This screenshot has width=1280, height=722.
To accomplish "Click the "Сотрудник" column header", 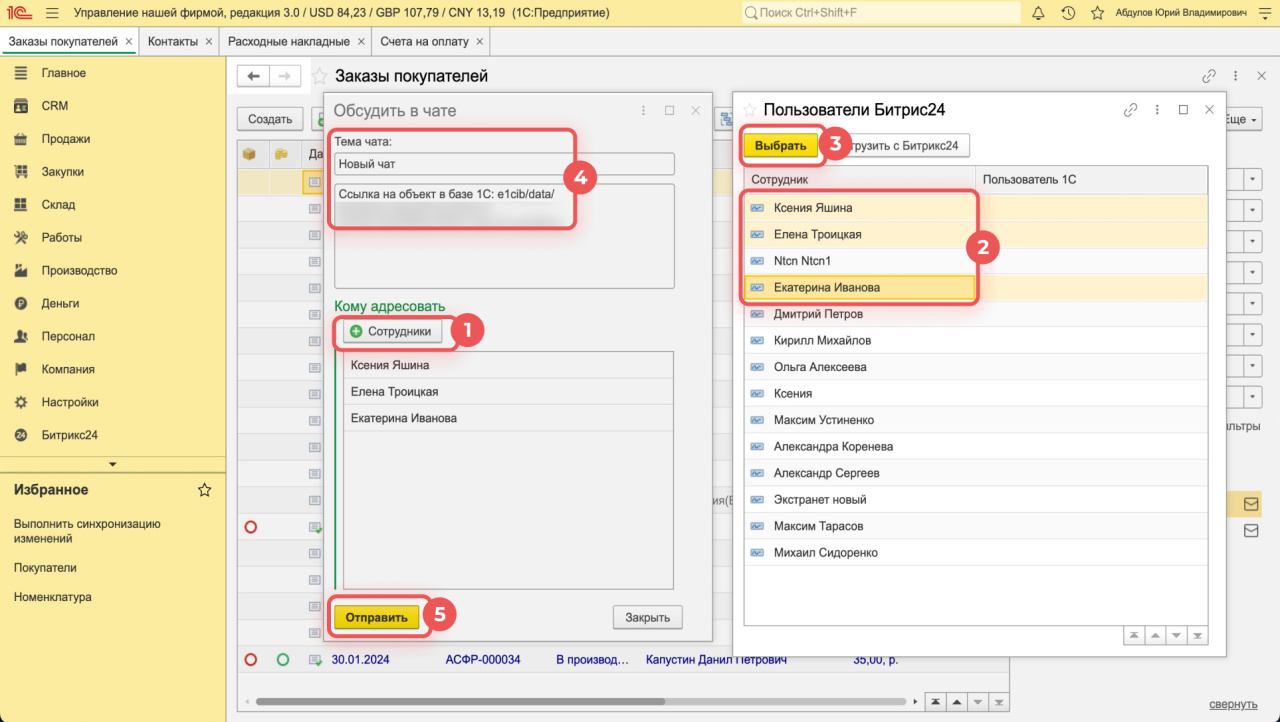I will [860, 180].
